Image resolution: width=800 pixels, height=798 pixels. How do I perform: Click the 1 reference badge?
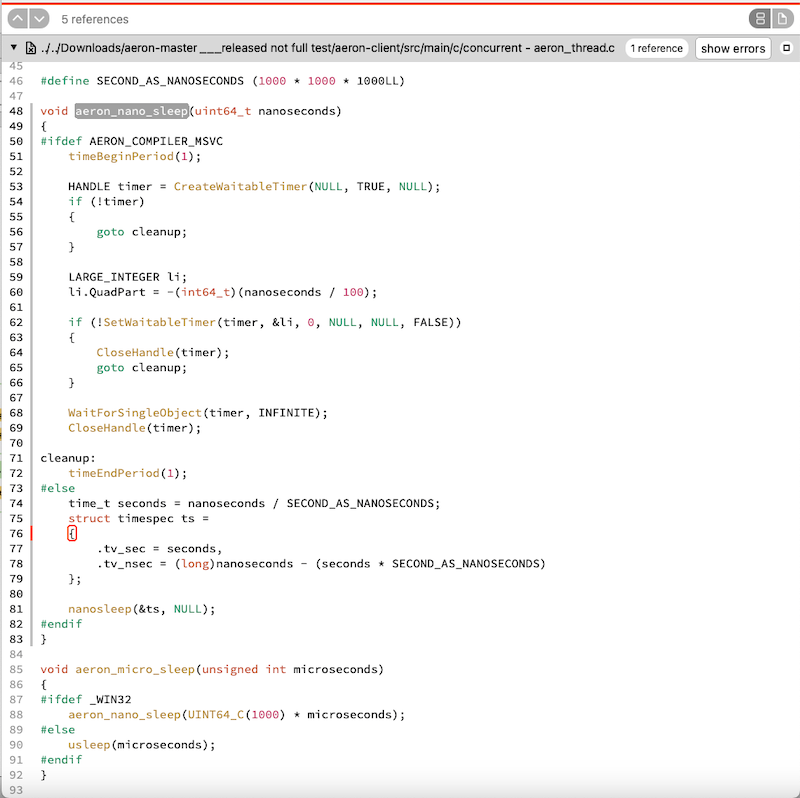(x=656, y=48)
